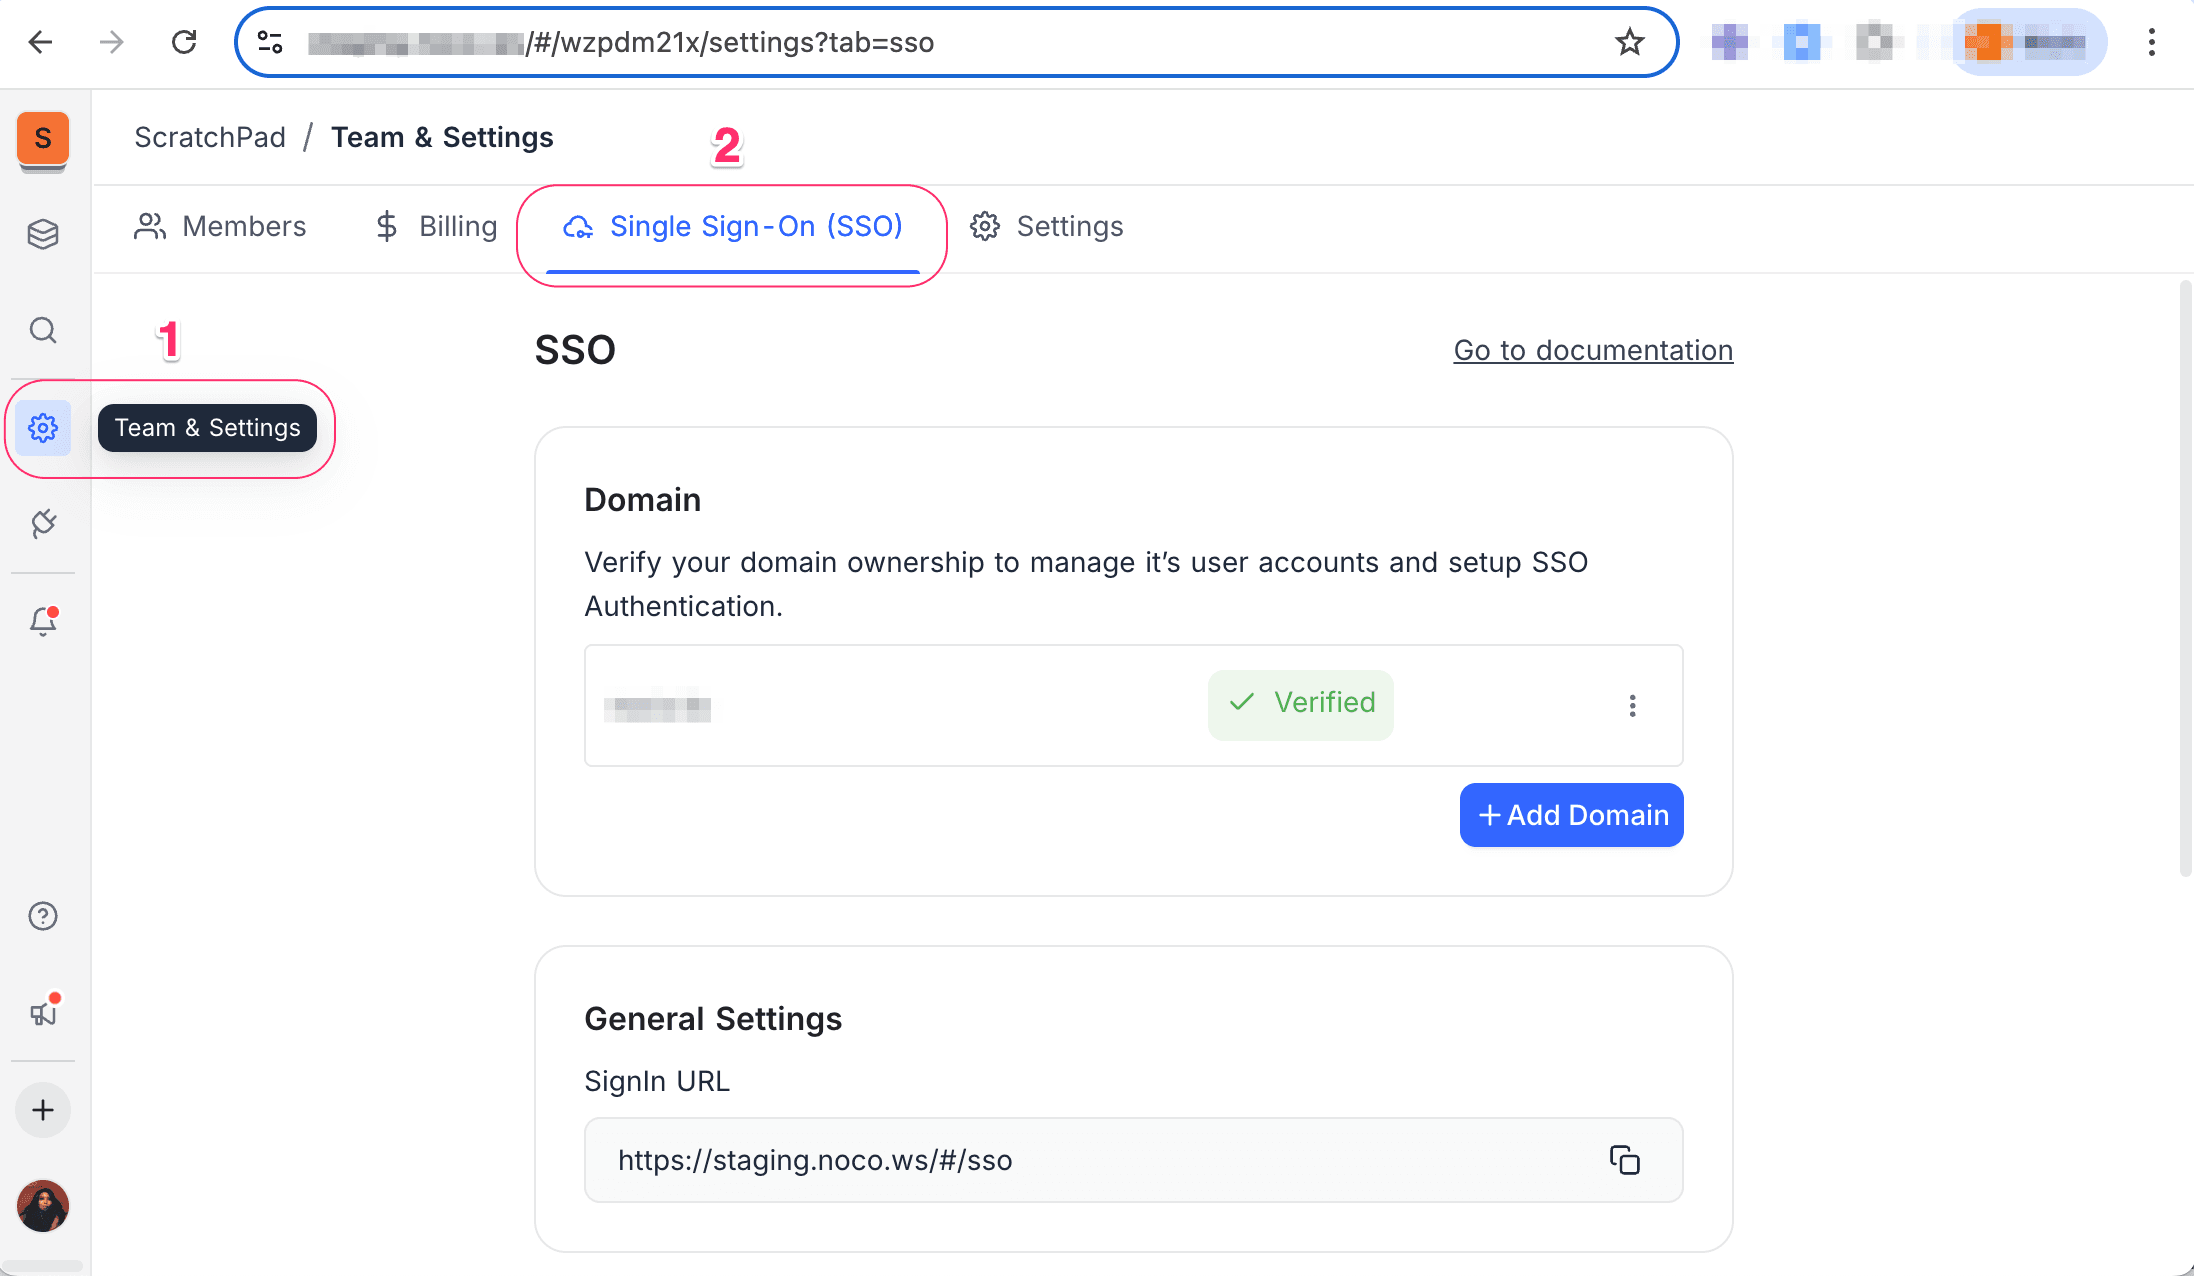Open the announcements megaphone icon
The width and height of the screenshot is (2194, 1276).
click(42, 1012)
